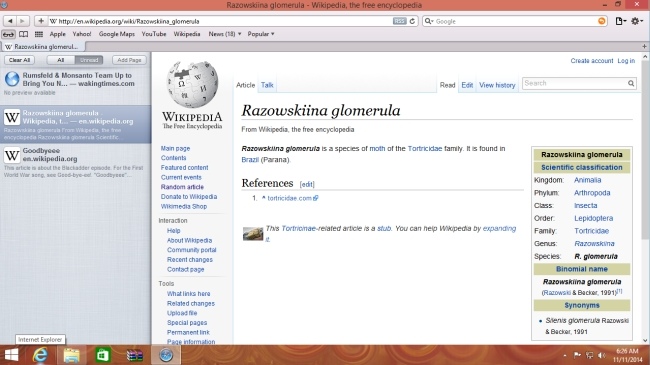Click the page vertical scrollbar thumb
Viewport: 650px width, 365px height.
click(645, 149)
